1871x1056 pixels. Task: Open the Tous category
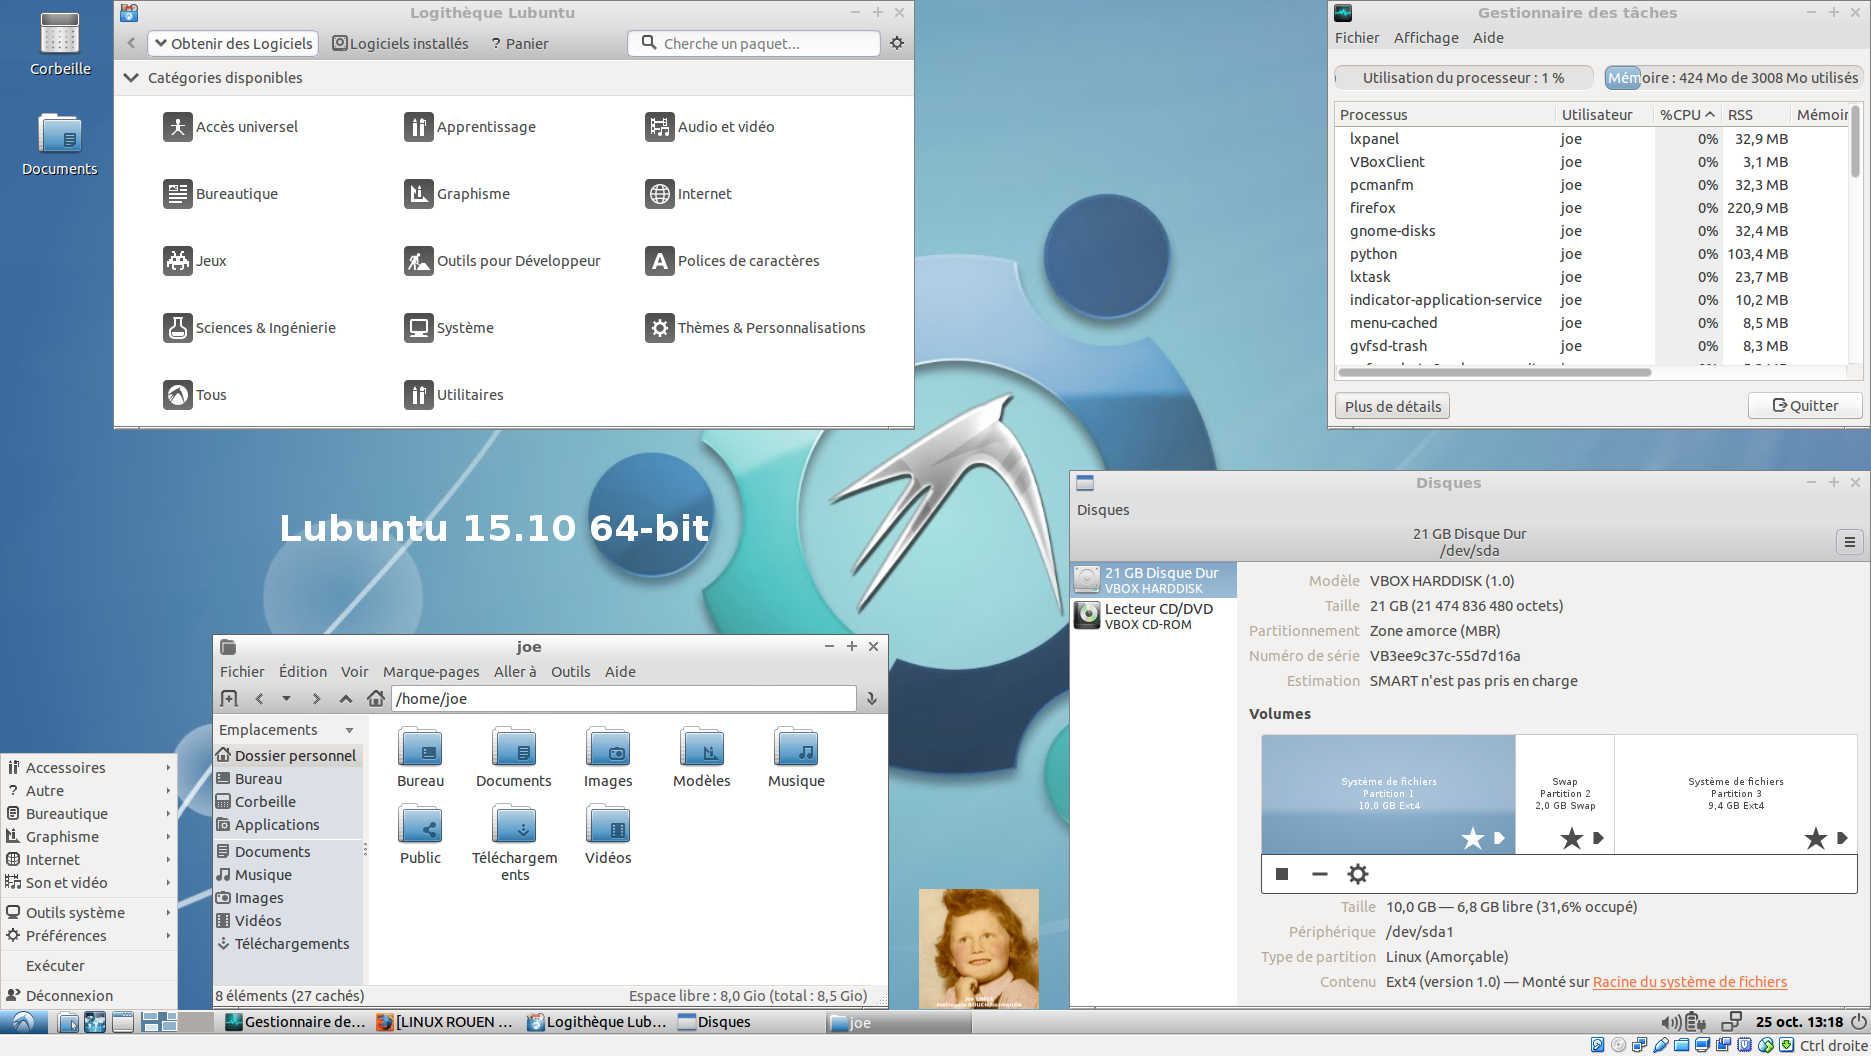195,395
